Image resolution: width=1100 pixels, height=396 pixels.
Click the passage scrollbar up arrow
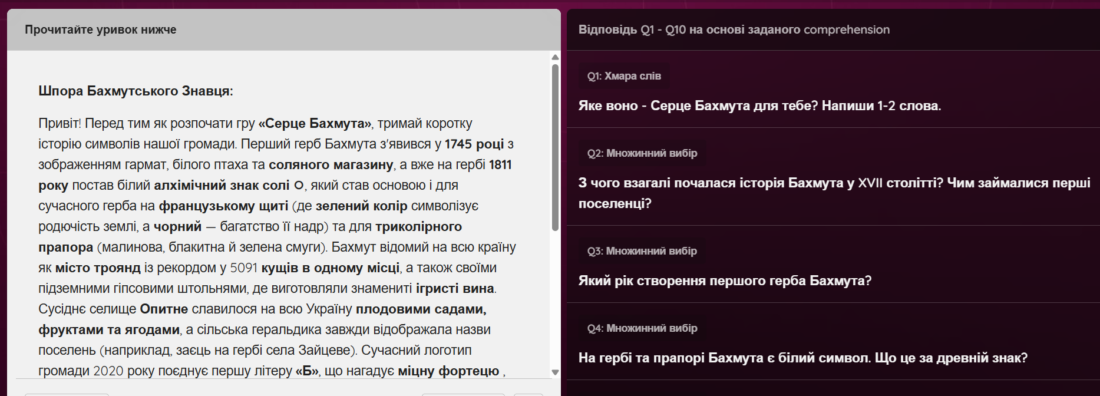[x=555, y=57]
